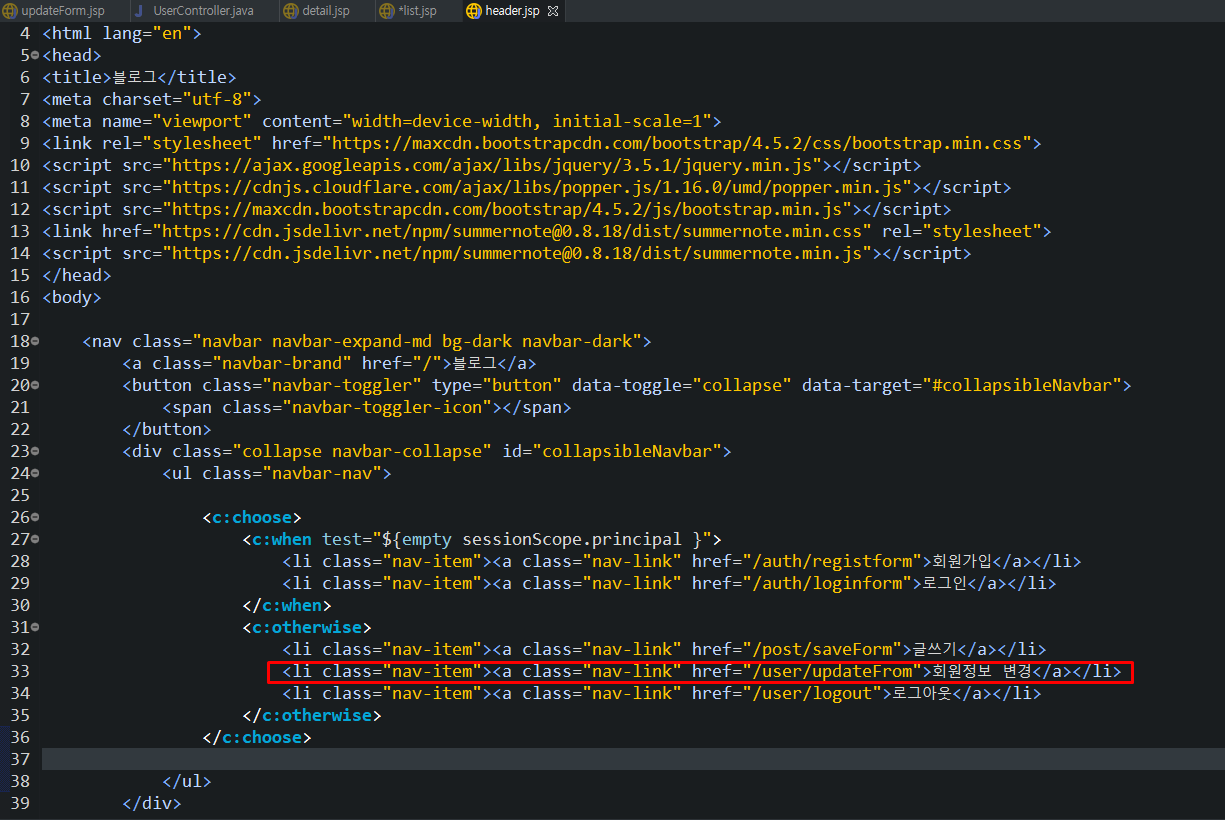Collapse the head section fold on line 5

coord(35,56)
